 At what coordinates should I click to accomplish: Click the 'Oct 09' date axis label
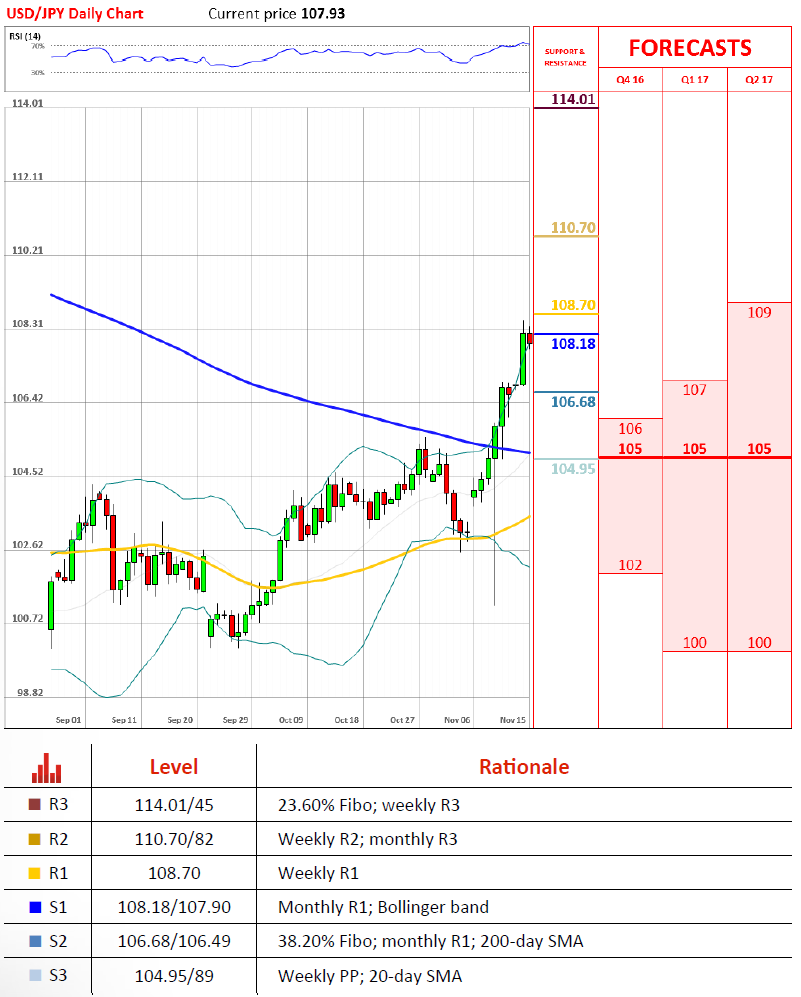[291, 720]
